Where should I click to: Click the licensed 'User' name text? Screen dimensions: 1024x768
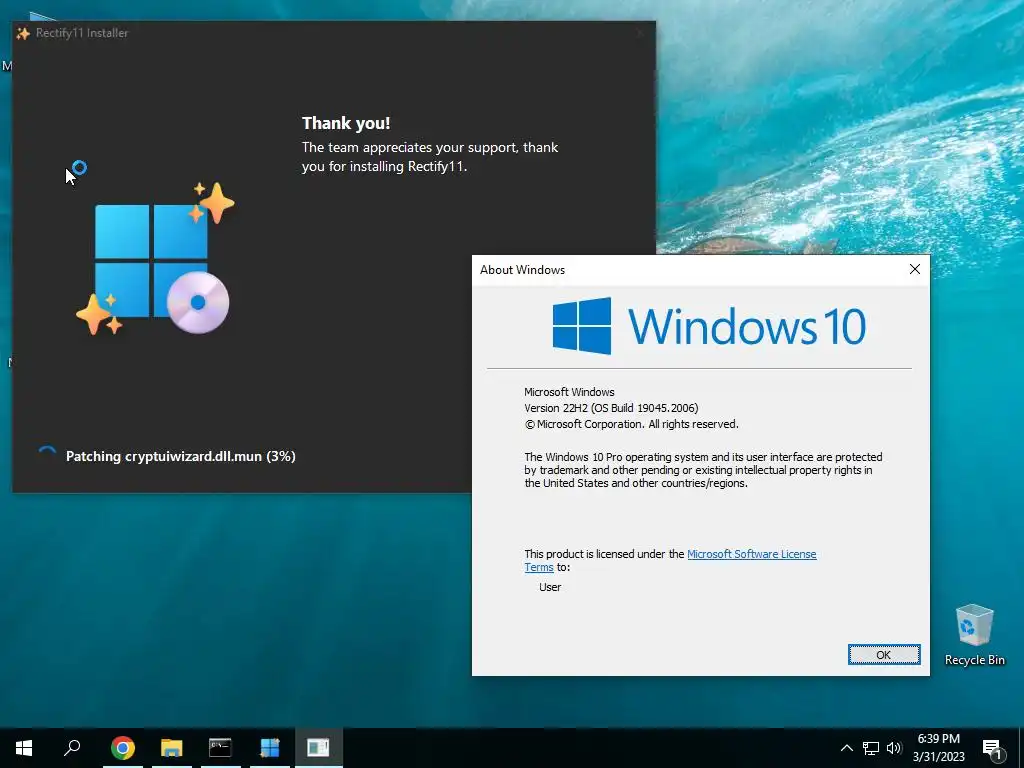(x=550, y=587)
